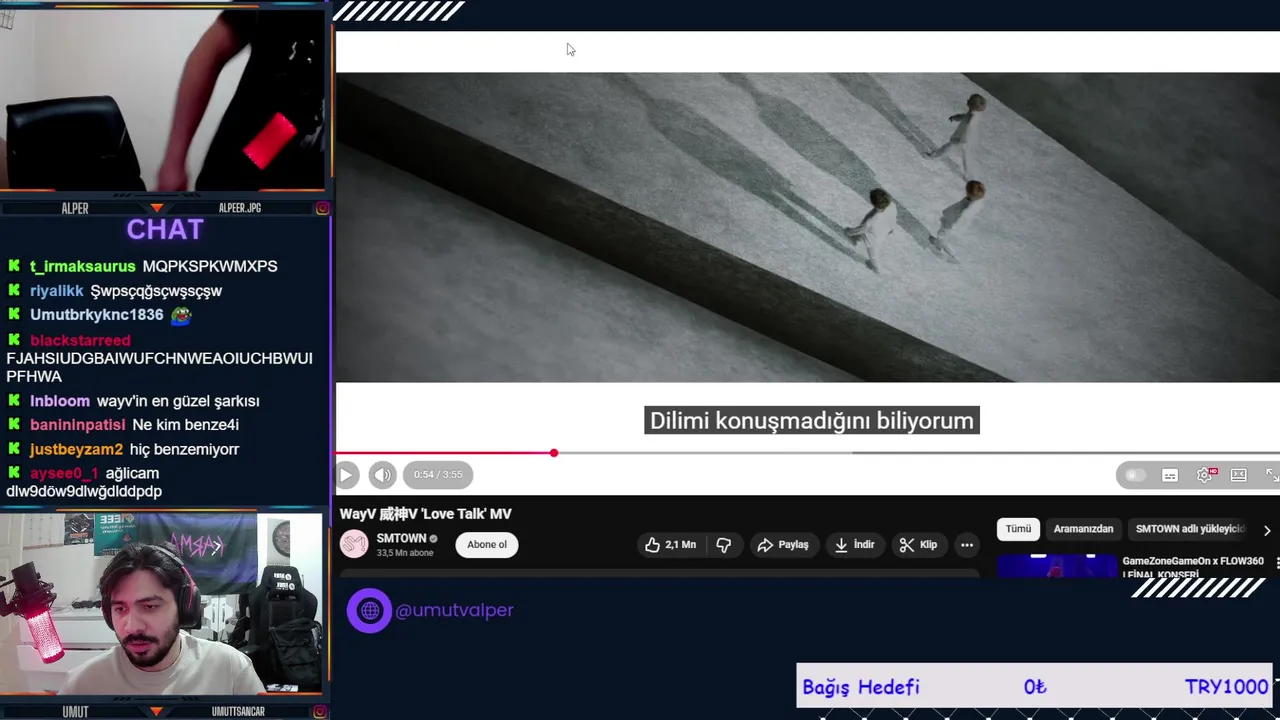
Task: Click username justbeyzam2 in chat
Action: click(76, 450)
